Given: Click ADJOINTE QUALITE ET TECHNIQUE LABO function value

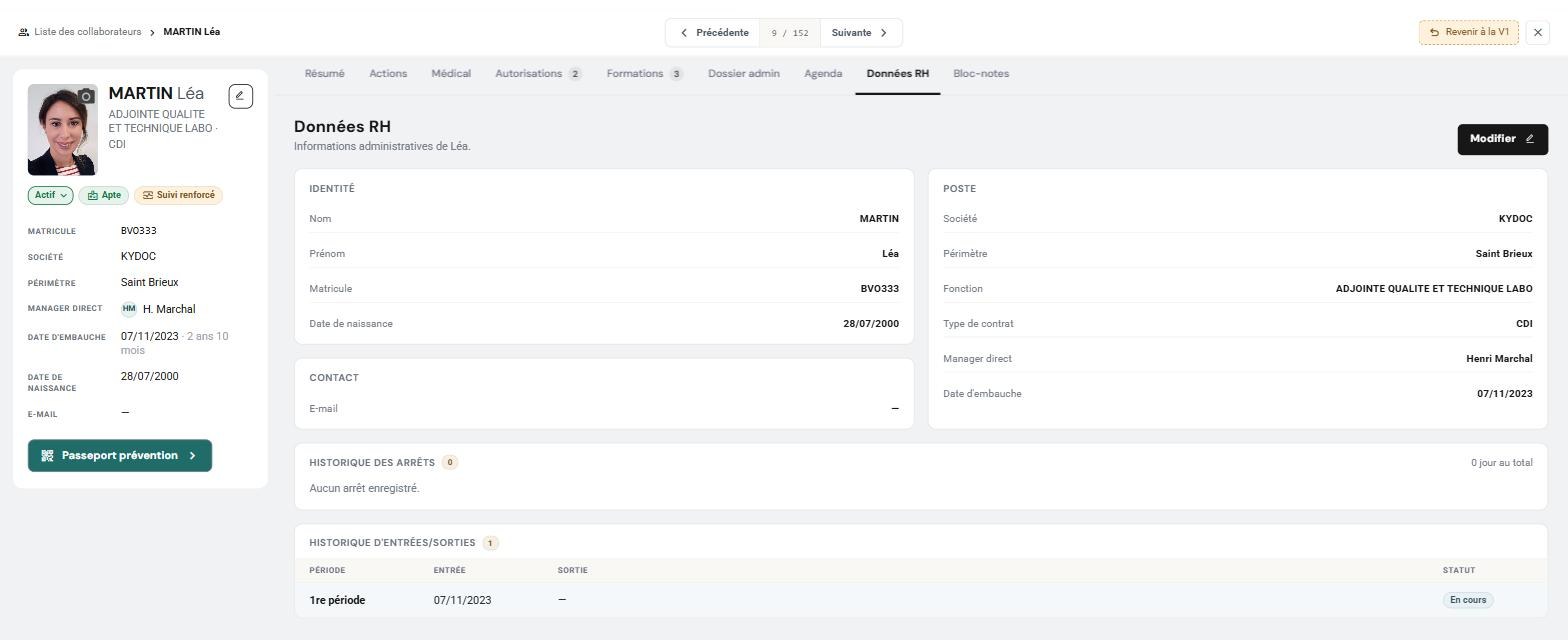Looking at the screenshot, I should [x=1434, y=289].
